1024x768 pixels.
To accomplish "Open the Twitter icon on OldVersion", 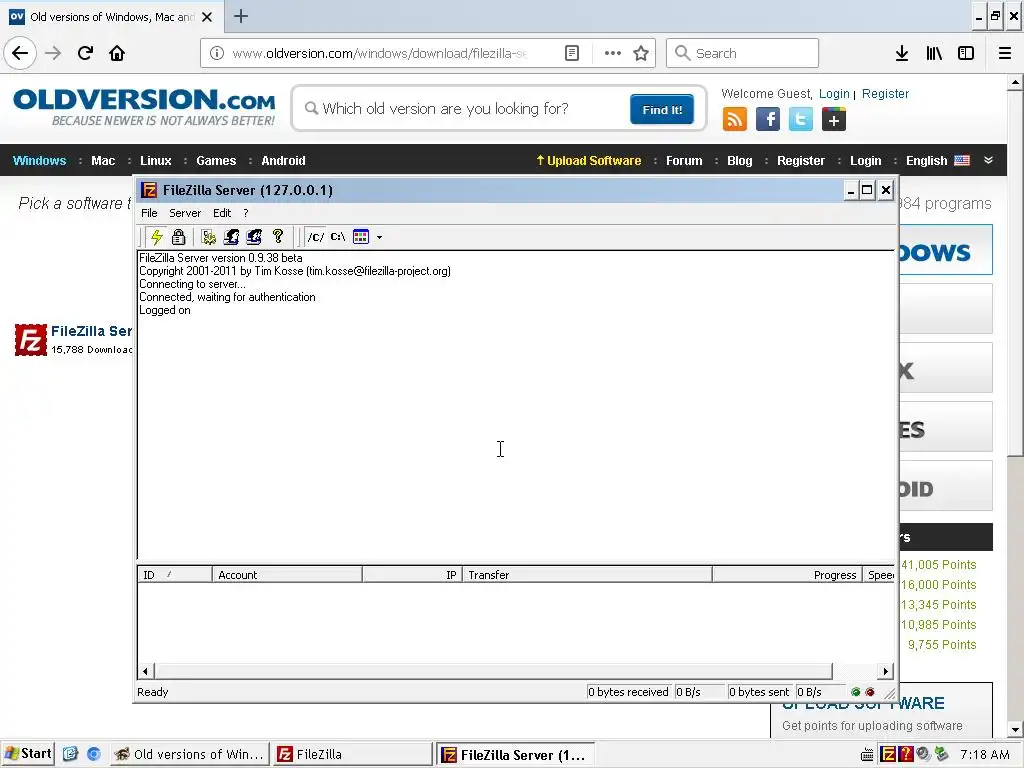I will pos(801,120).
